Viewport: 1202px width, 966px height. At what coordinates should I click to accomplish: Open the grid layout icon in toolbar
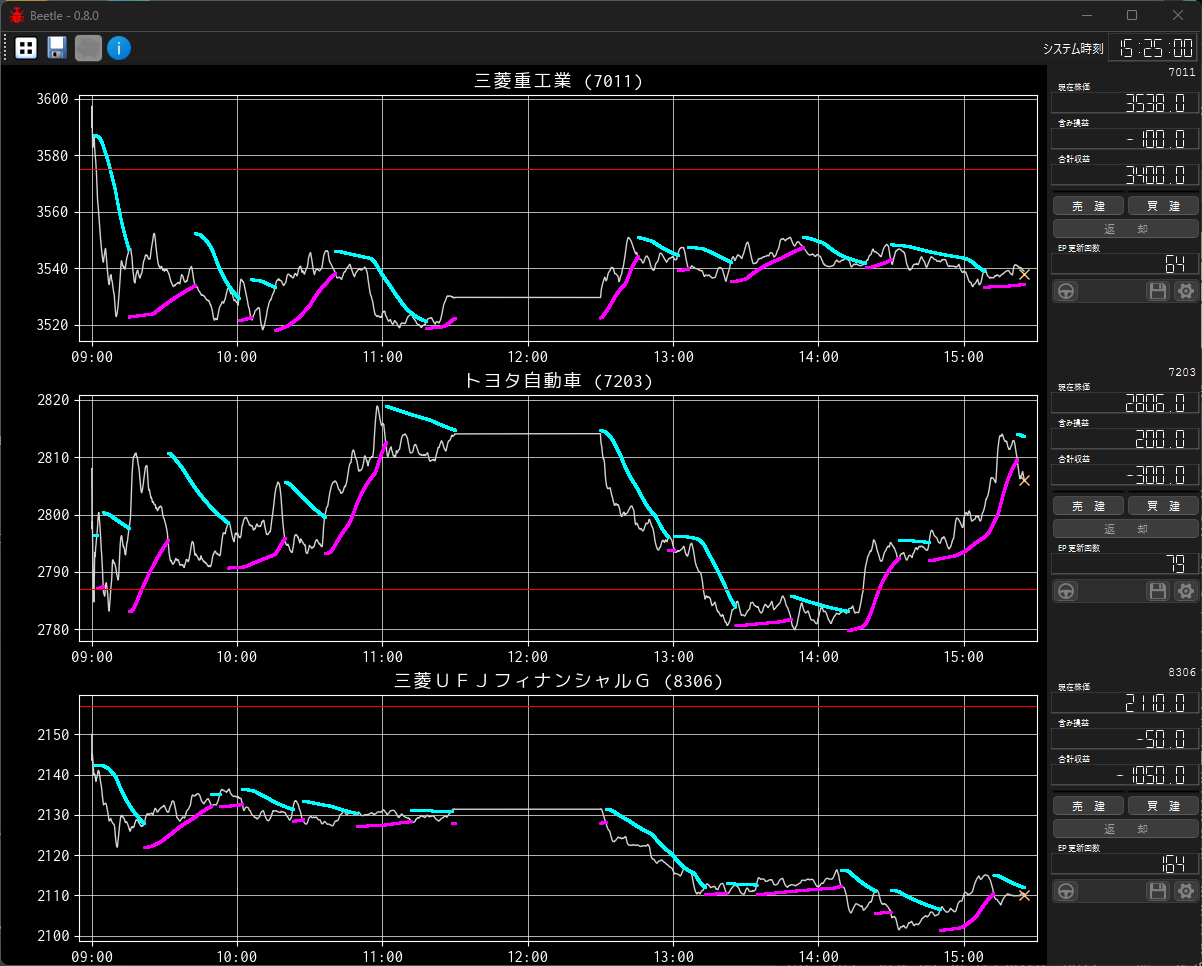coord(26,48)
